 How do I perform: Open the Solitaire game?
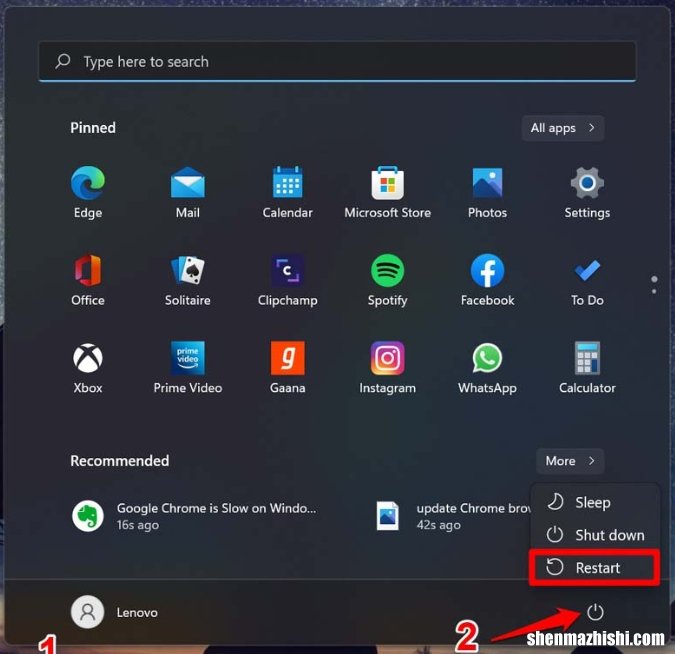point(188,280)
